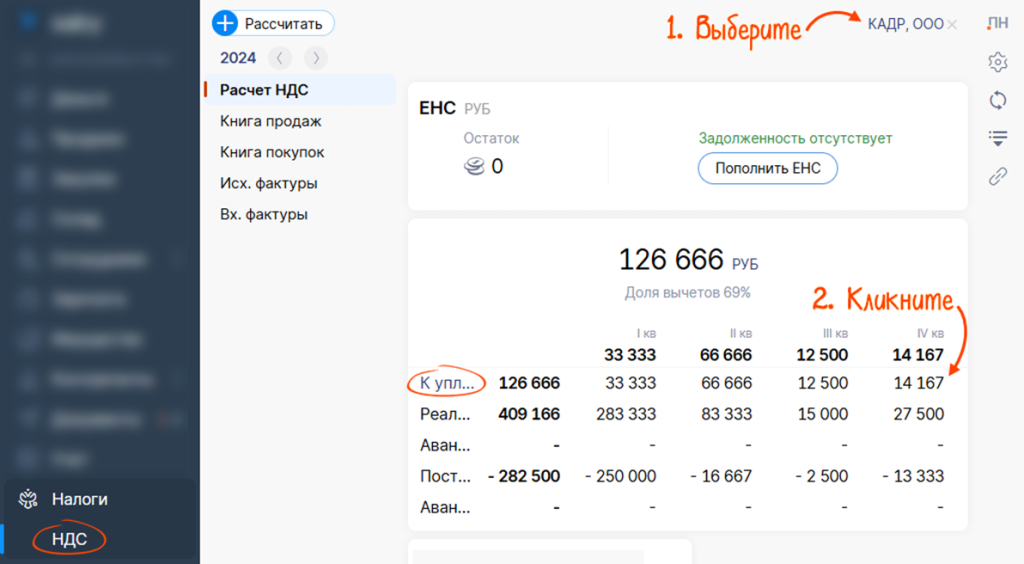This screenshot has width=1024, height=564.
Task: Click the filter lines icon
Action: (997, 138)
